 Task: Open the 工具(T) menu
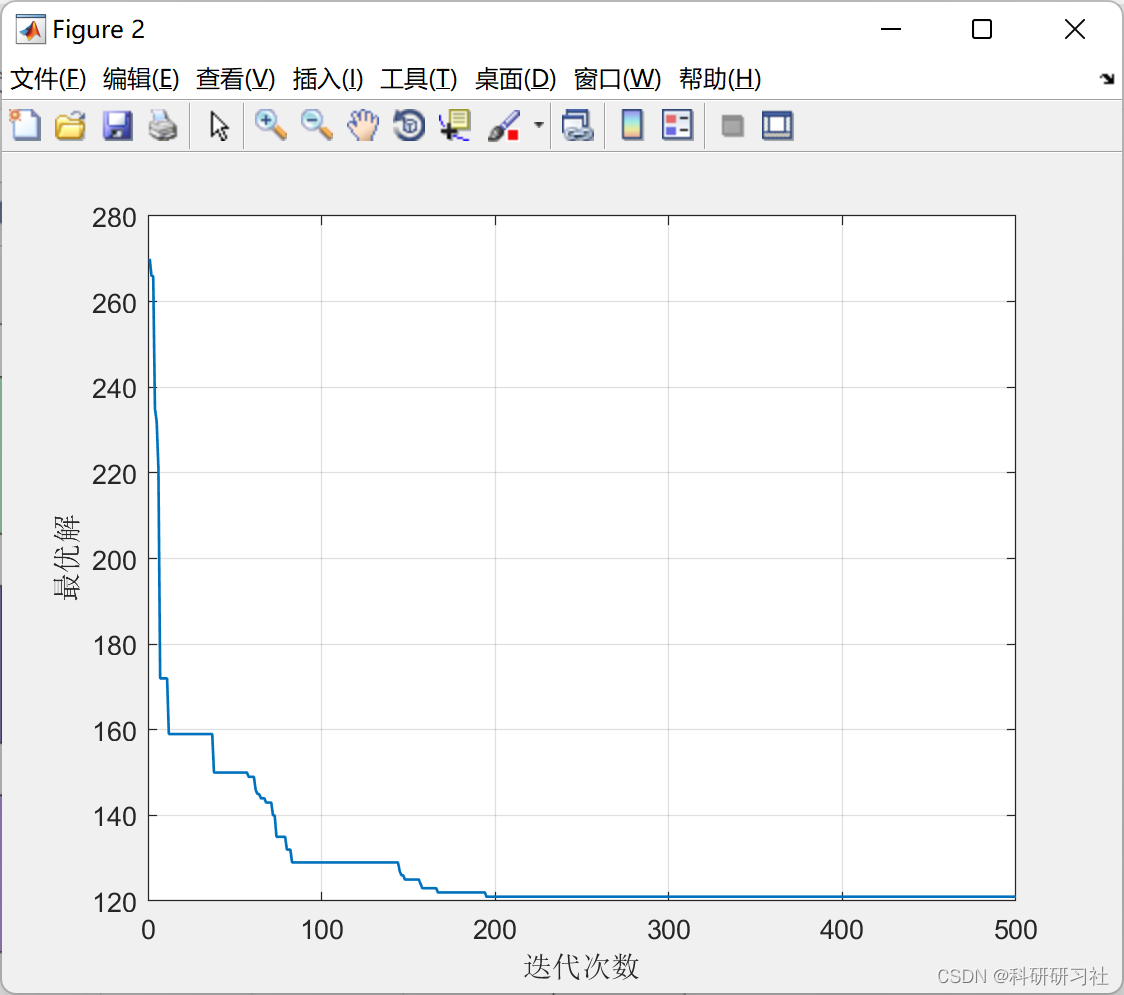coord(419,78)
